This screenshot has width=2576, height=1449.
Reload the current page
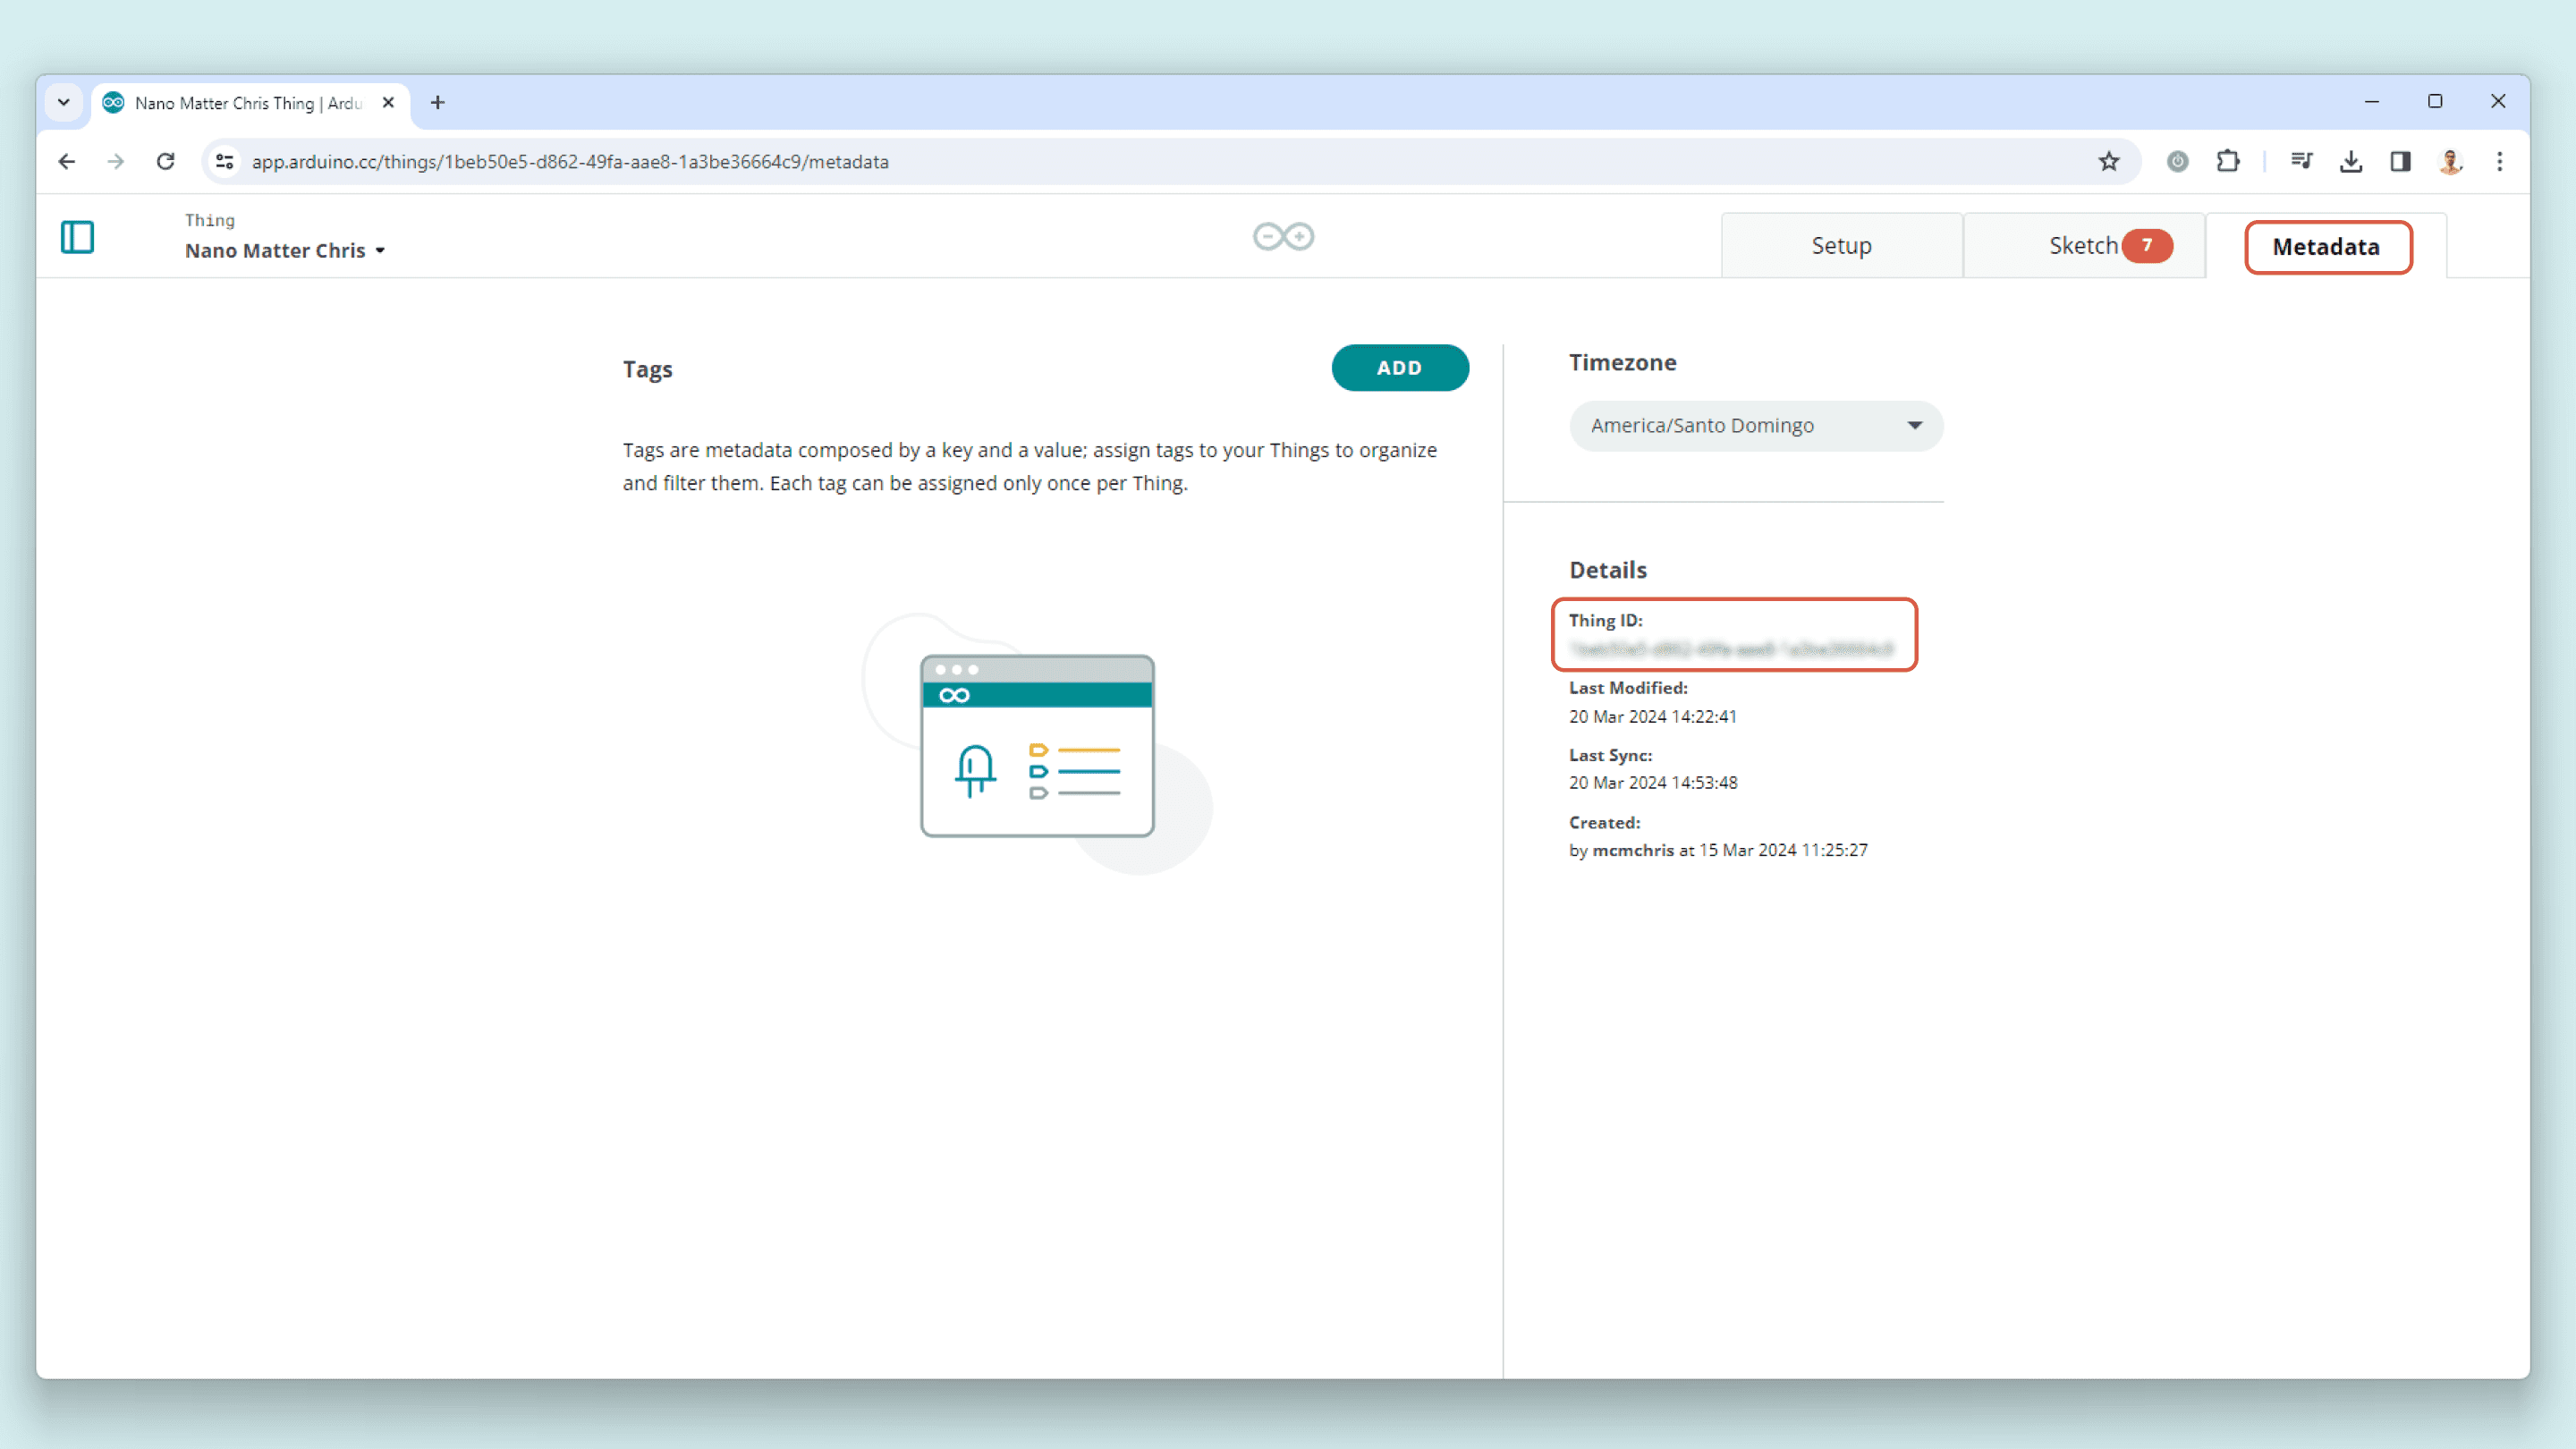[x=166, y=162]
